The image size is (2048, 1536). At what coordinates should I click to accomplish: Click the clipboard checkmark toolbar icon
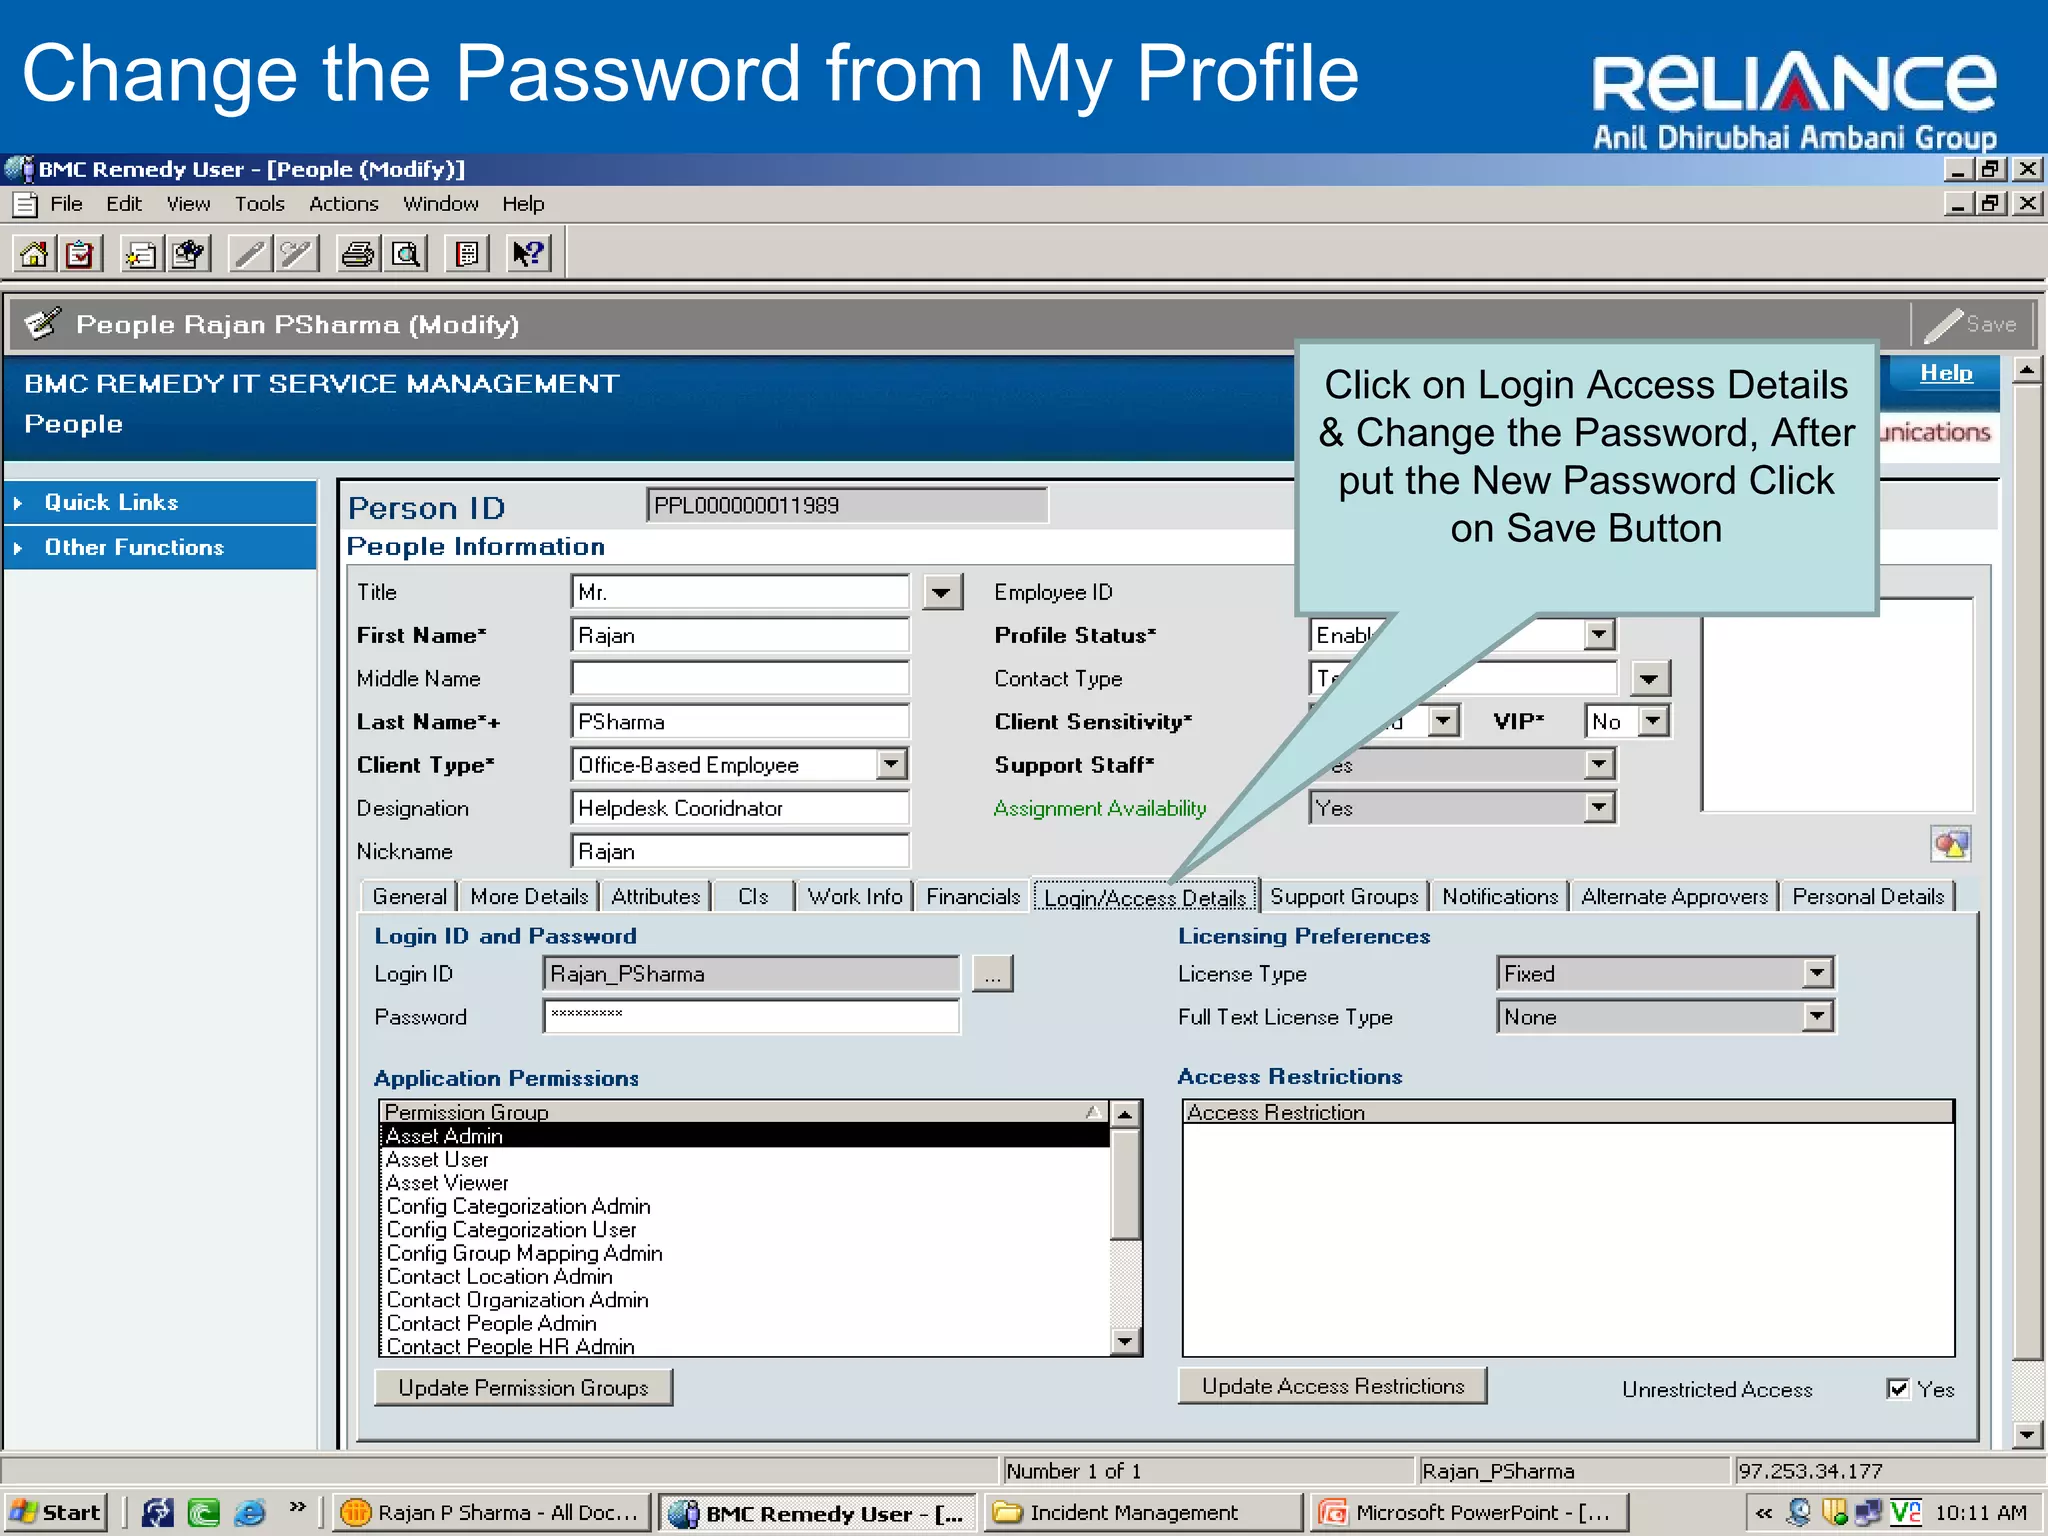coord(80,254)
